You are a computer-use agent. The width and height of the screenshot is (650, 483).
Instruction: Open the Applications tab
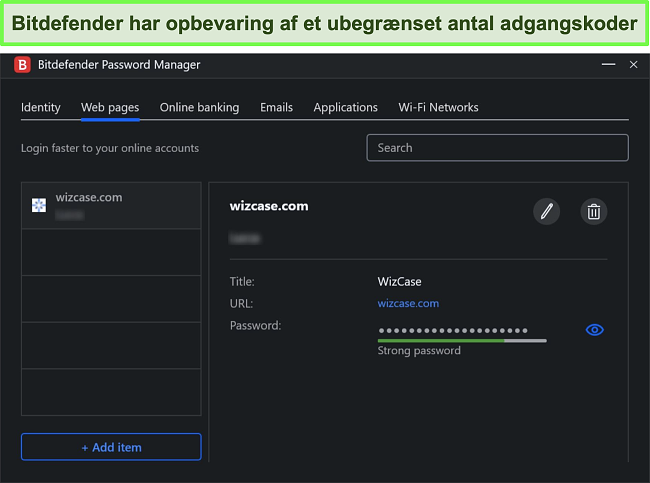345,107
